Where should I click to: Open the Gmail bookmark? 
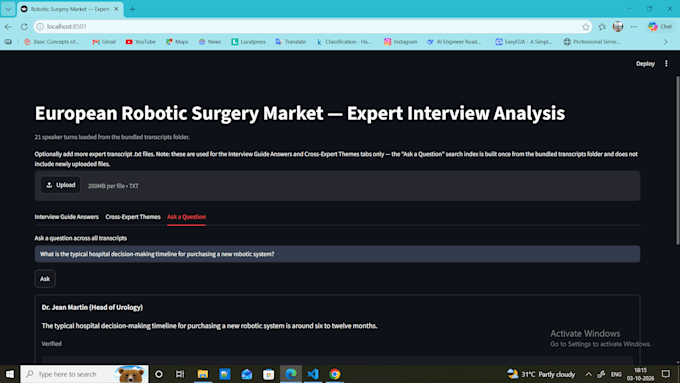(104, 42)
